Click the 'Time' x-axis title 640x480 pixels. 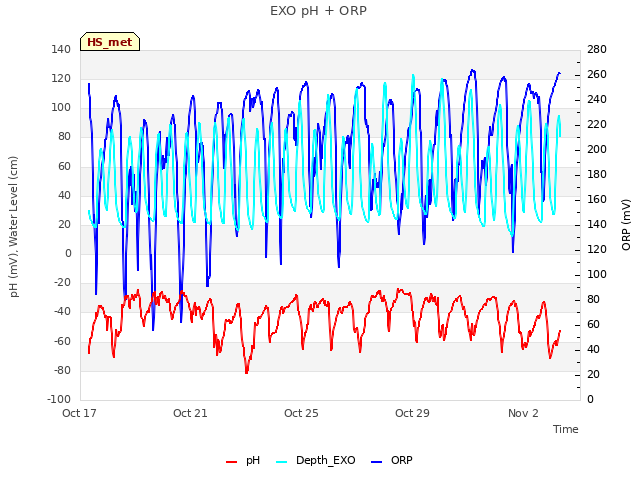[566, 429]
